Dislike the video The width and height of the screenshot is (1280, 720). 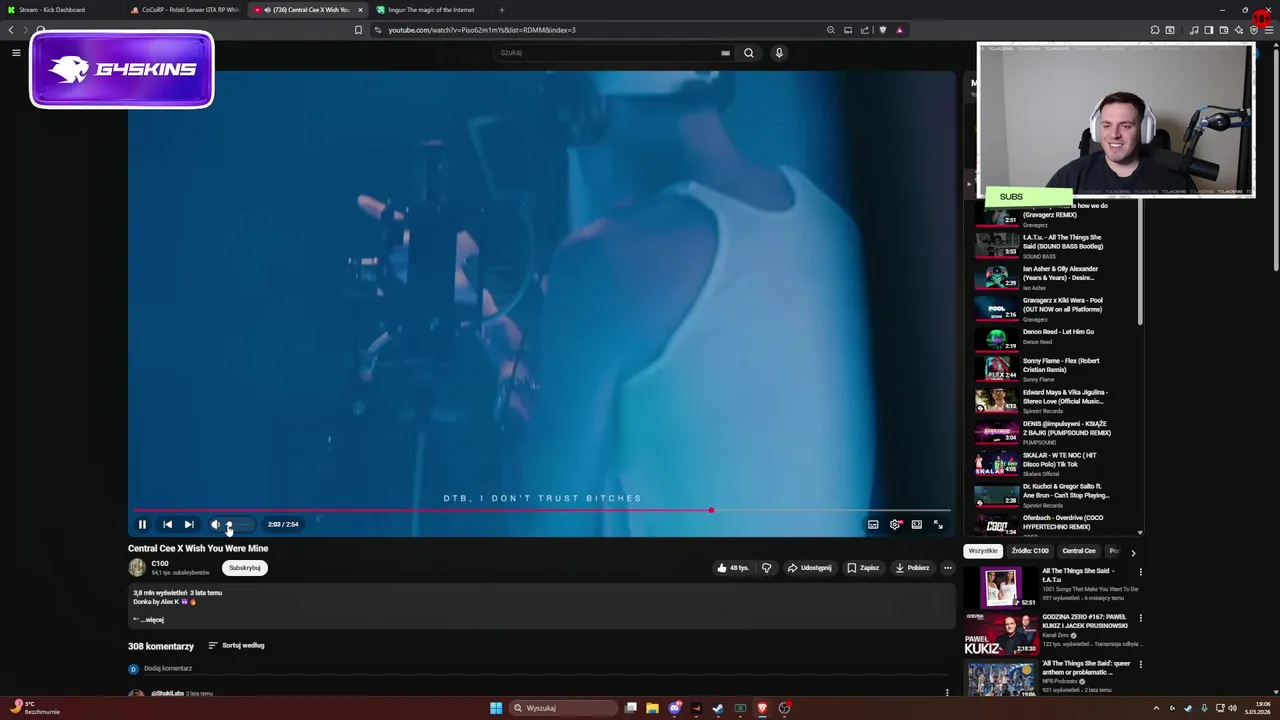point(767,568)
